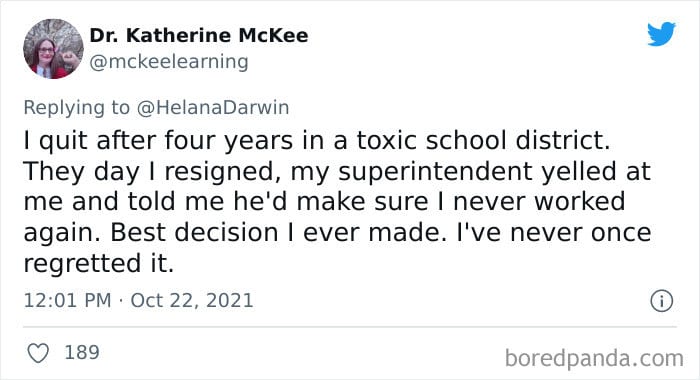Click the "Replying to" label
The image size is (700, 380).
[76, 108]
